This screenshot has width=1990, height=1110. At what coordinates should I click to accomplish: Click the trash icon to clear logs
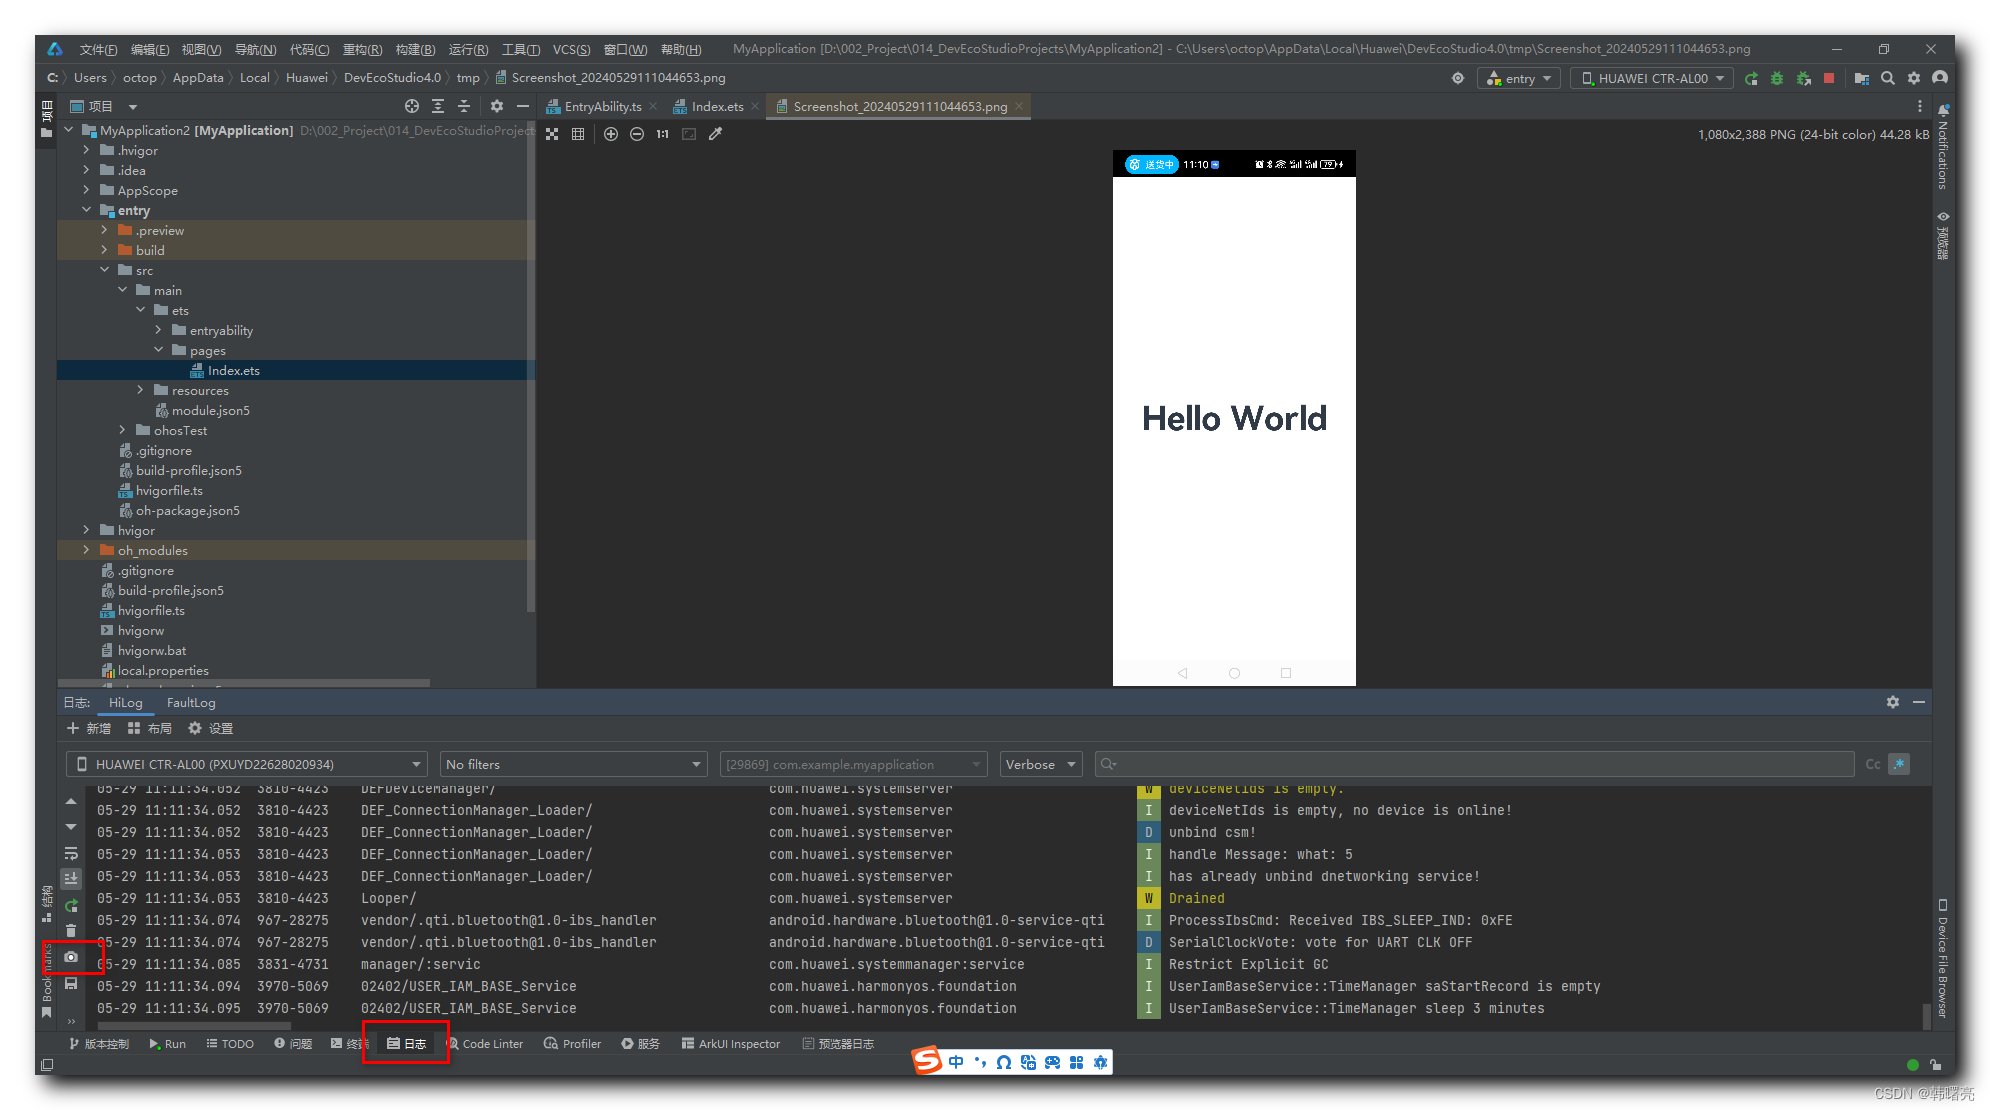[71, 931]
